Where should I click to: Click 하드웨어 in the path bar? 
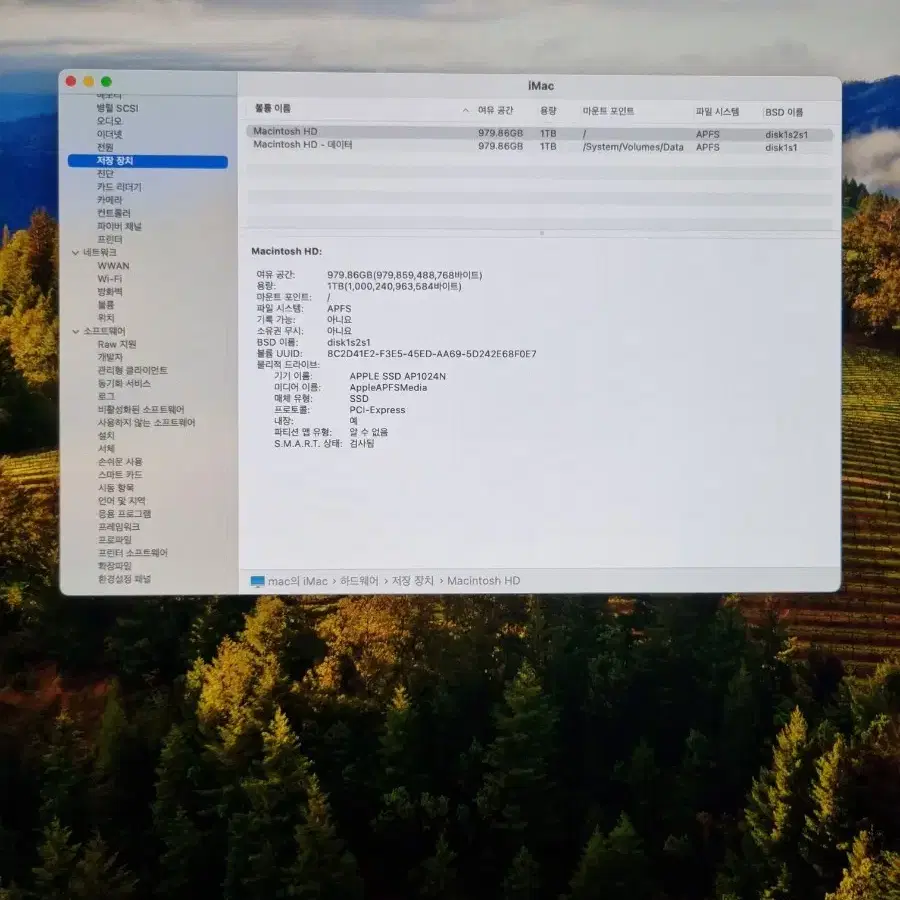[x=359, y=581]
